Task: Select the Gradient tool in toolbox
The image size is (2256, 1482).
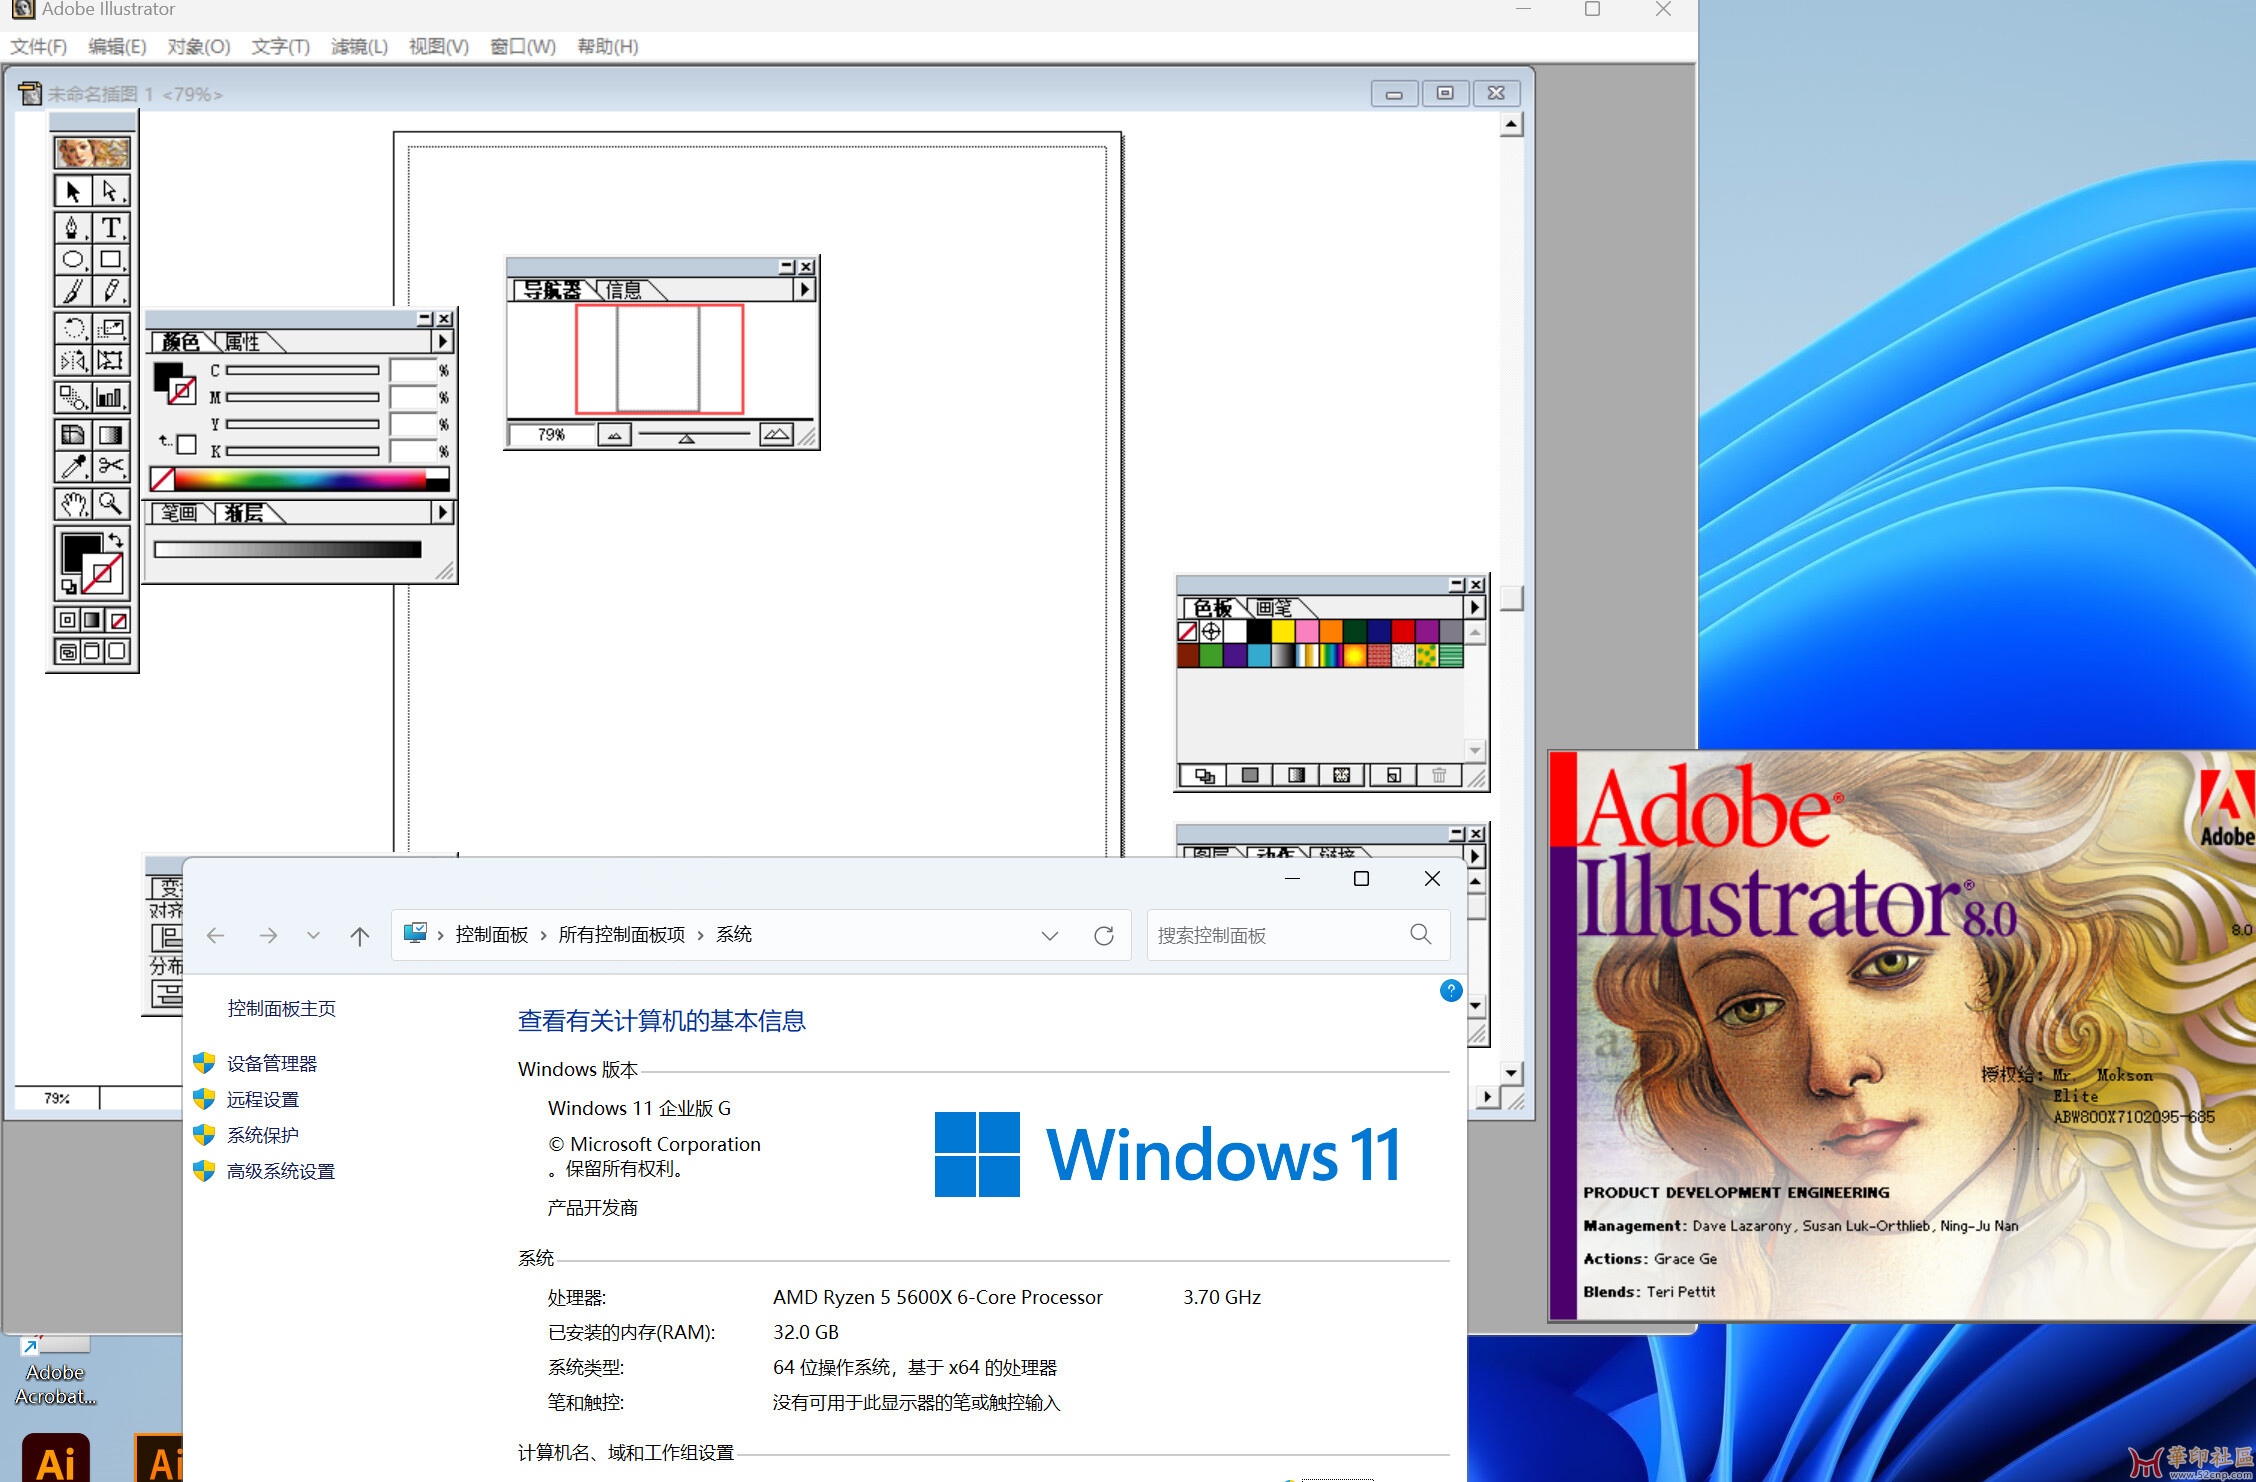Action: [111, 434]
